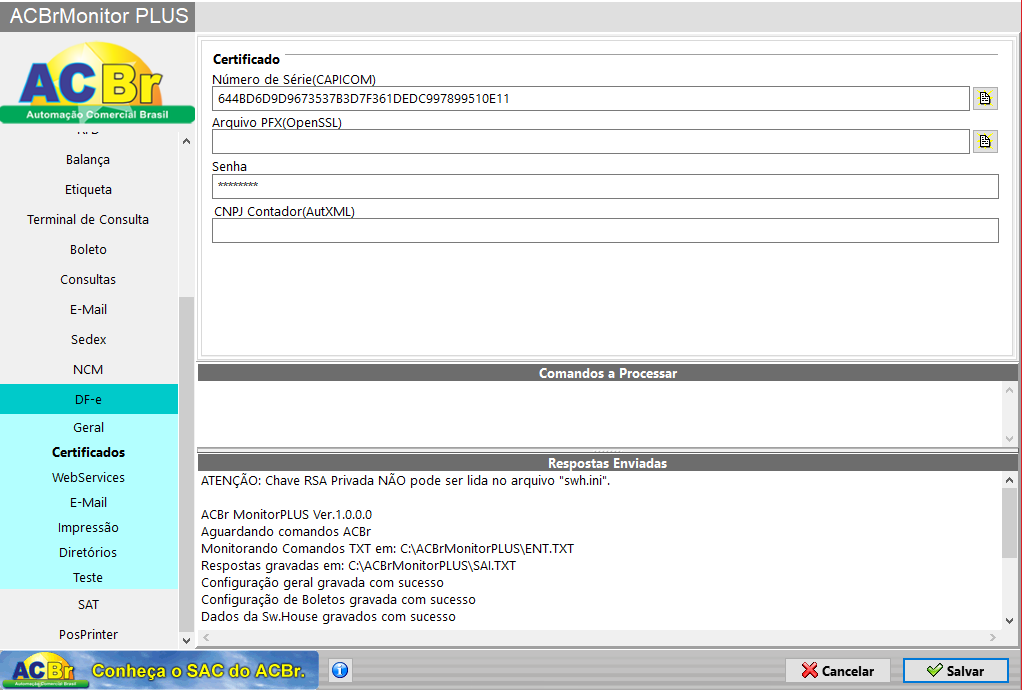Screen dimensions: 1022x690
Task: Click the Comandos a Processar header
Action: pyautogui.click(x=607, y=373)
